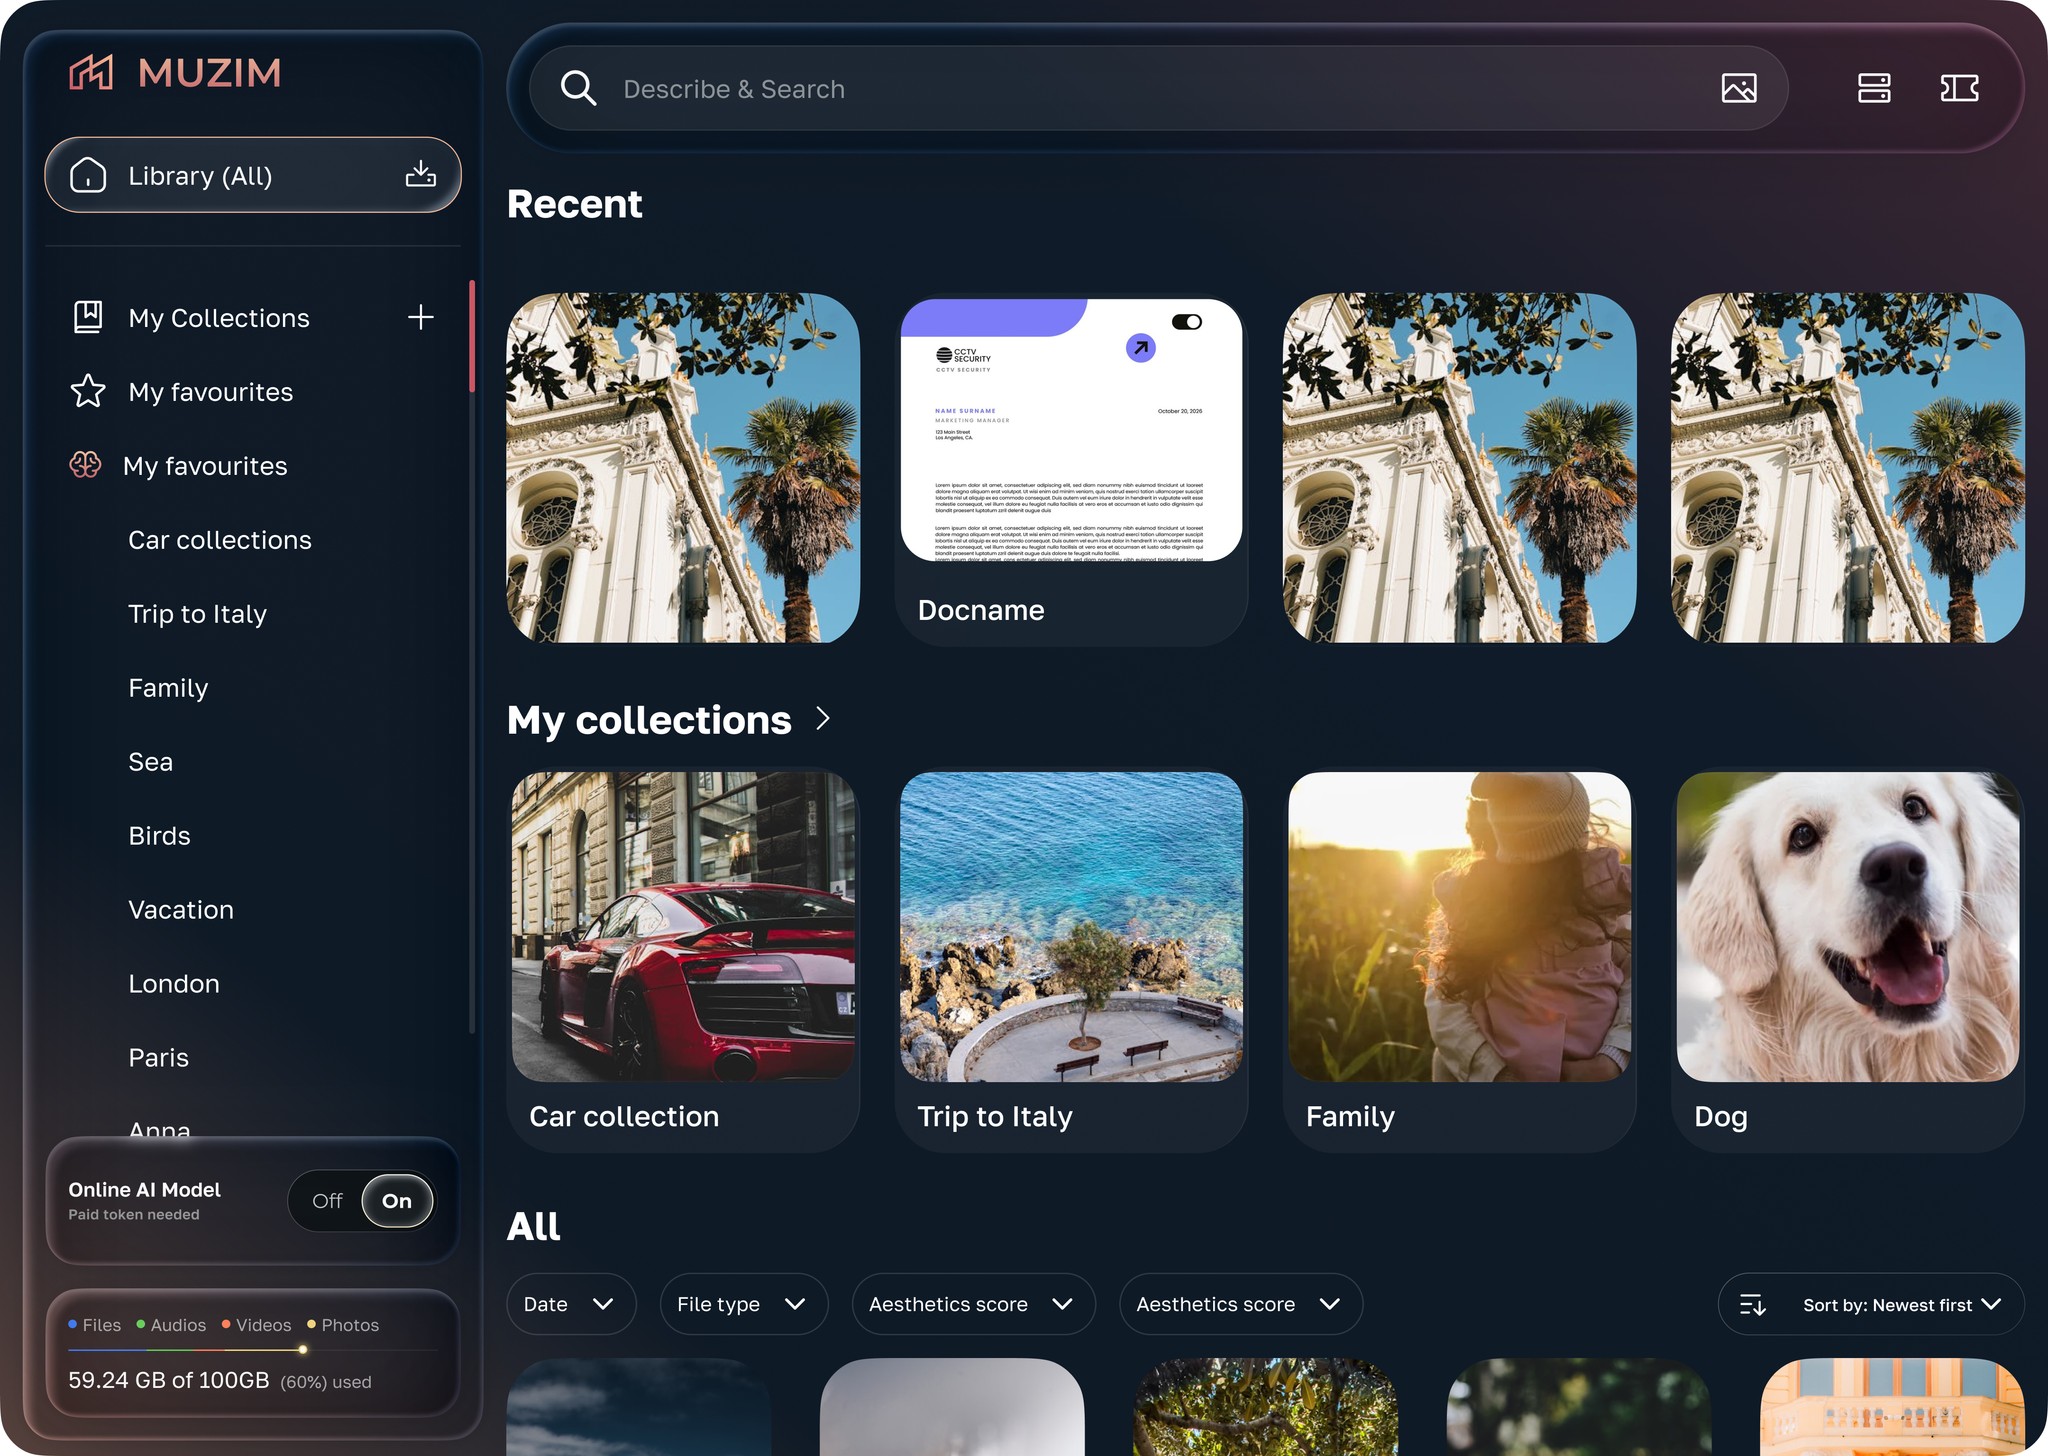Screen dimensions: 2048x1456
Task: Add a new collection with plus icon
Action: pos(420,317)
